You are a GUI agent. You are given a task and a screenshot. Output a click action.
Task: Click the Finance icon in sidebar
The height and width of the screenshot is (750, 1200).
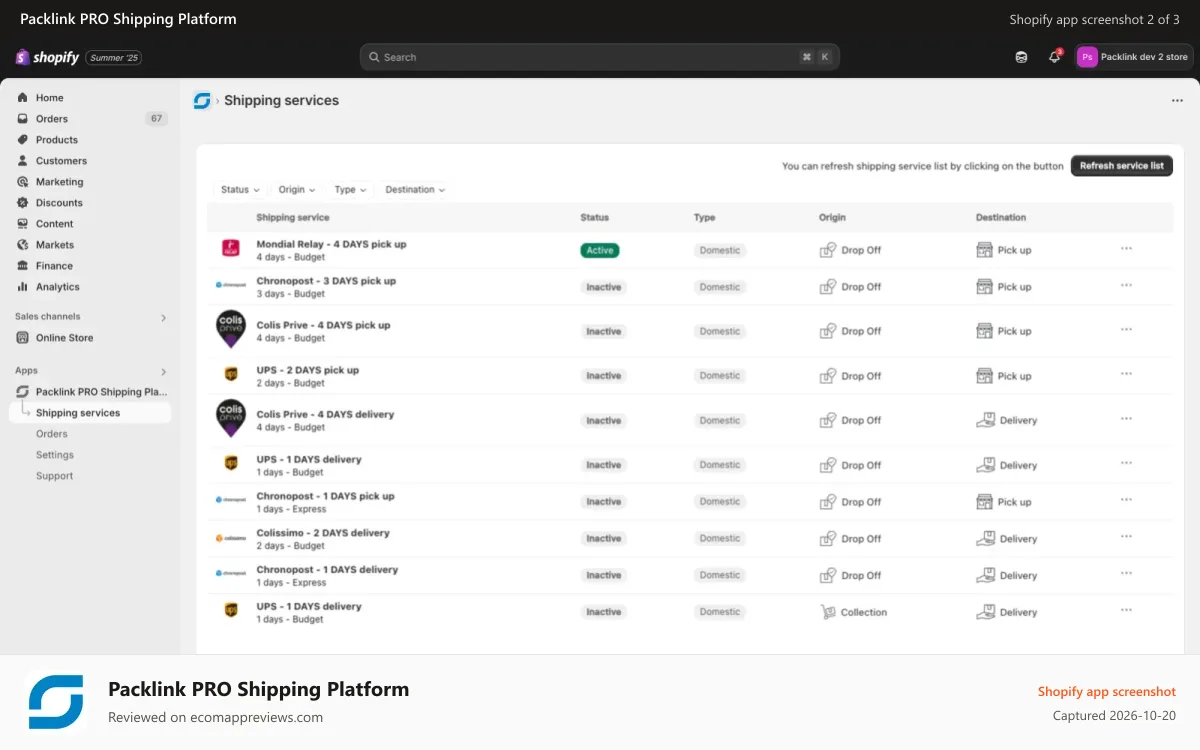pyautogui.click(x=23, y=266)
